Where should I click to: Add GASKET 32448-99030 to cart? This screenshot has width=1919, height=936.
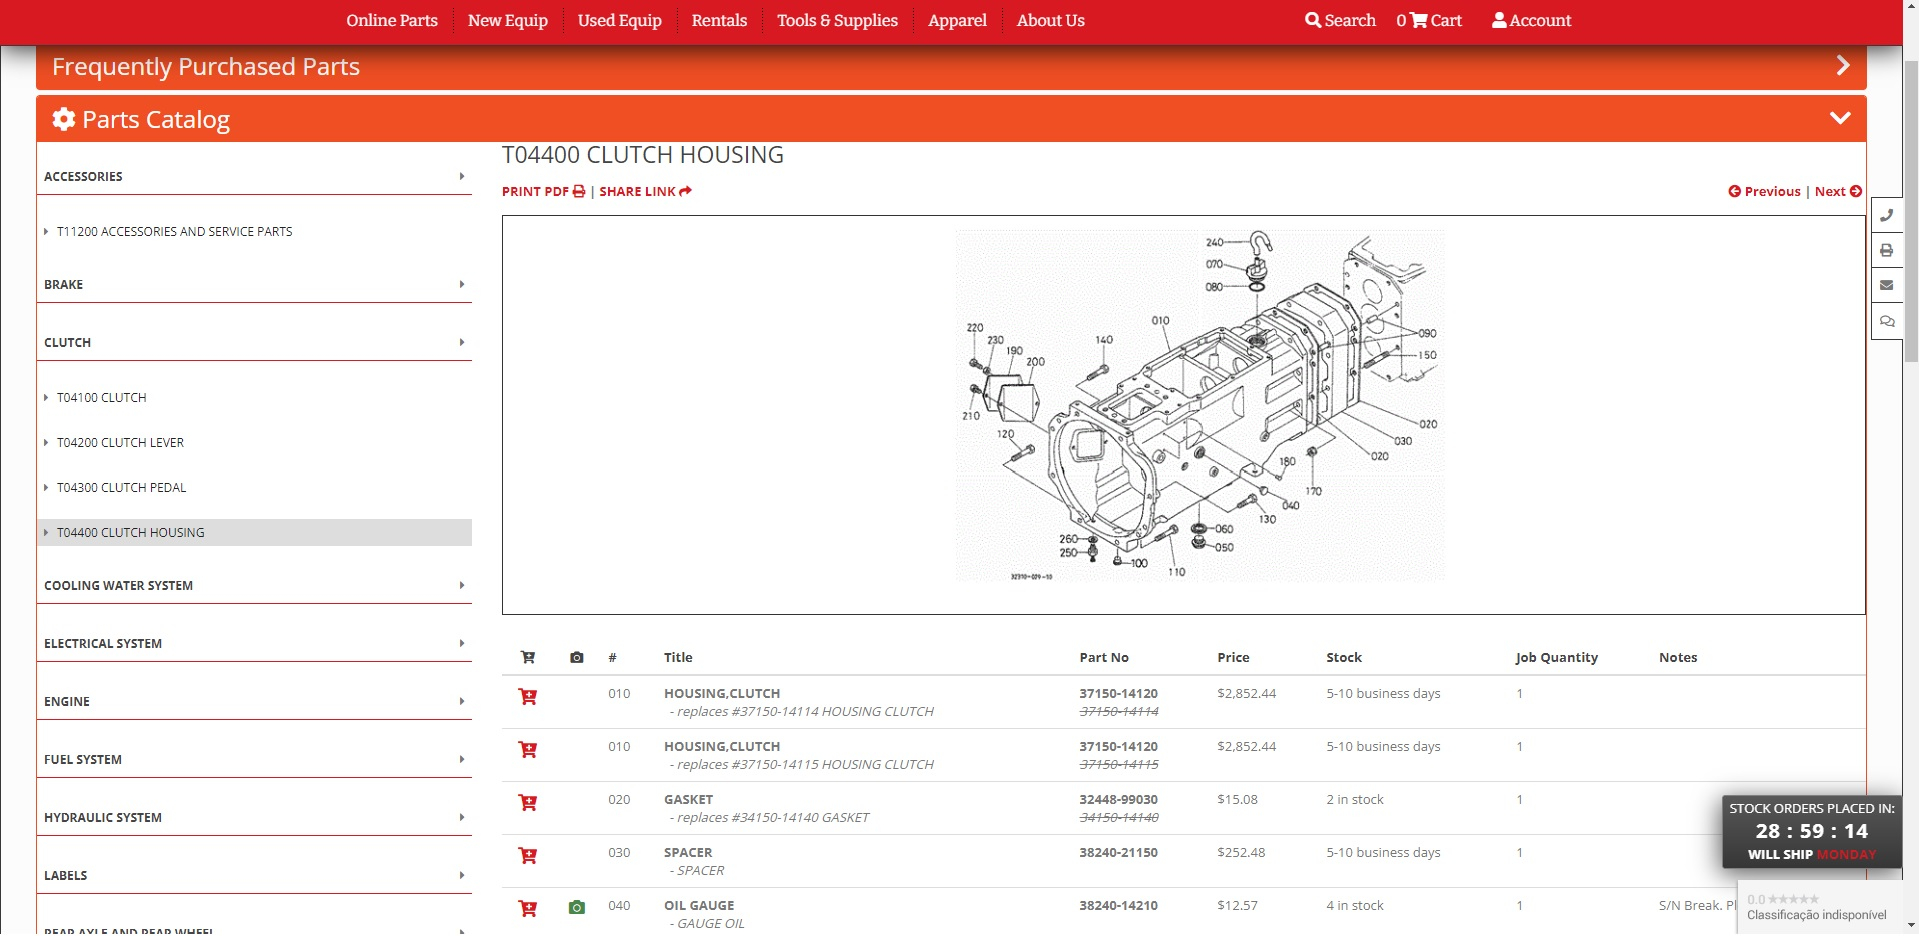[x=528, y=803]
